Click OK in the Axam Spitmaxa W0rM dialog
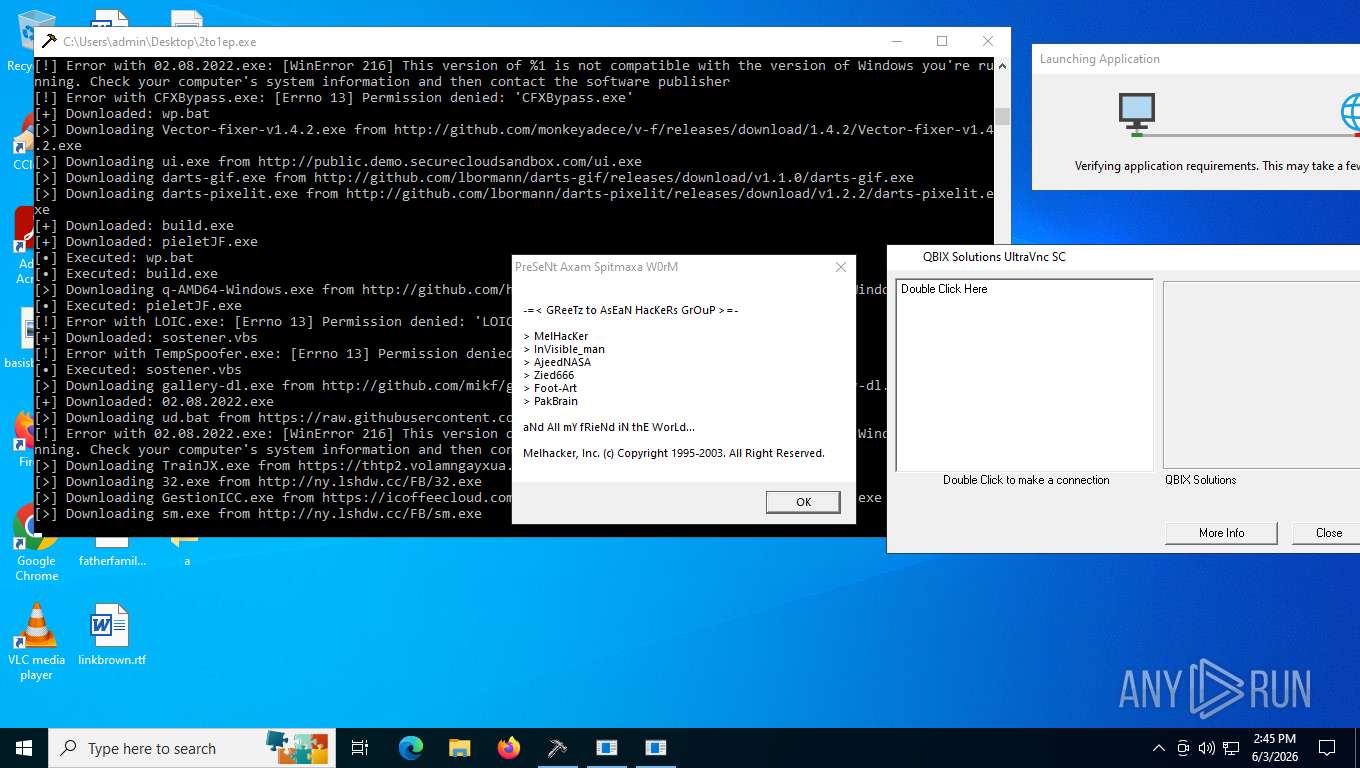Image resolution: width=1360 pixels, height=768 pixels. coord(803,502)
